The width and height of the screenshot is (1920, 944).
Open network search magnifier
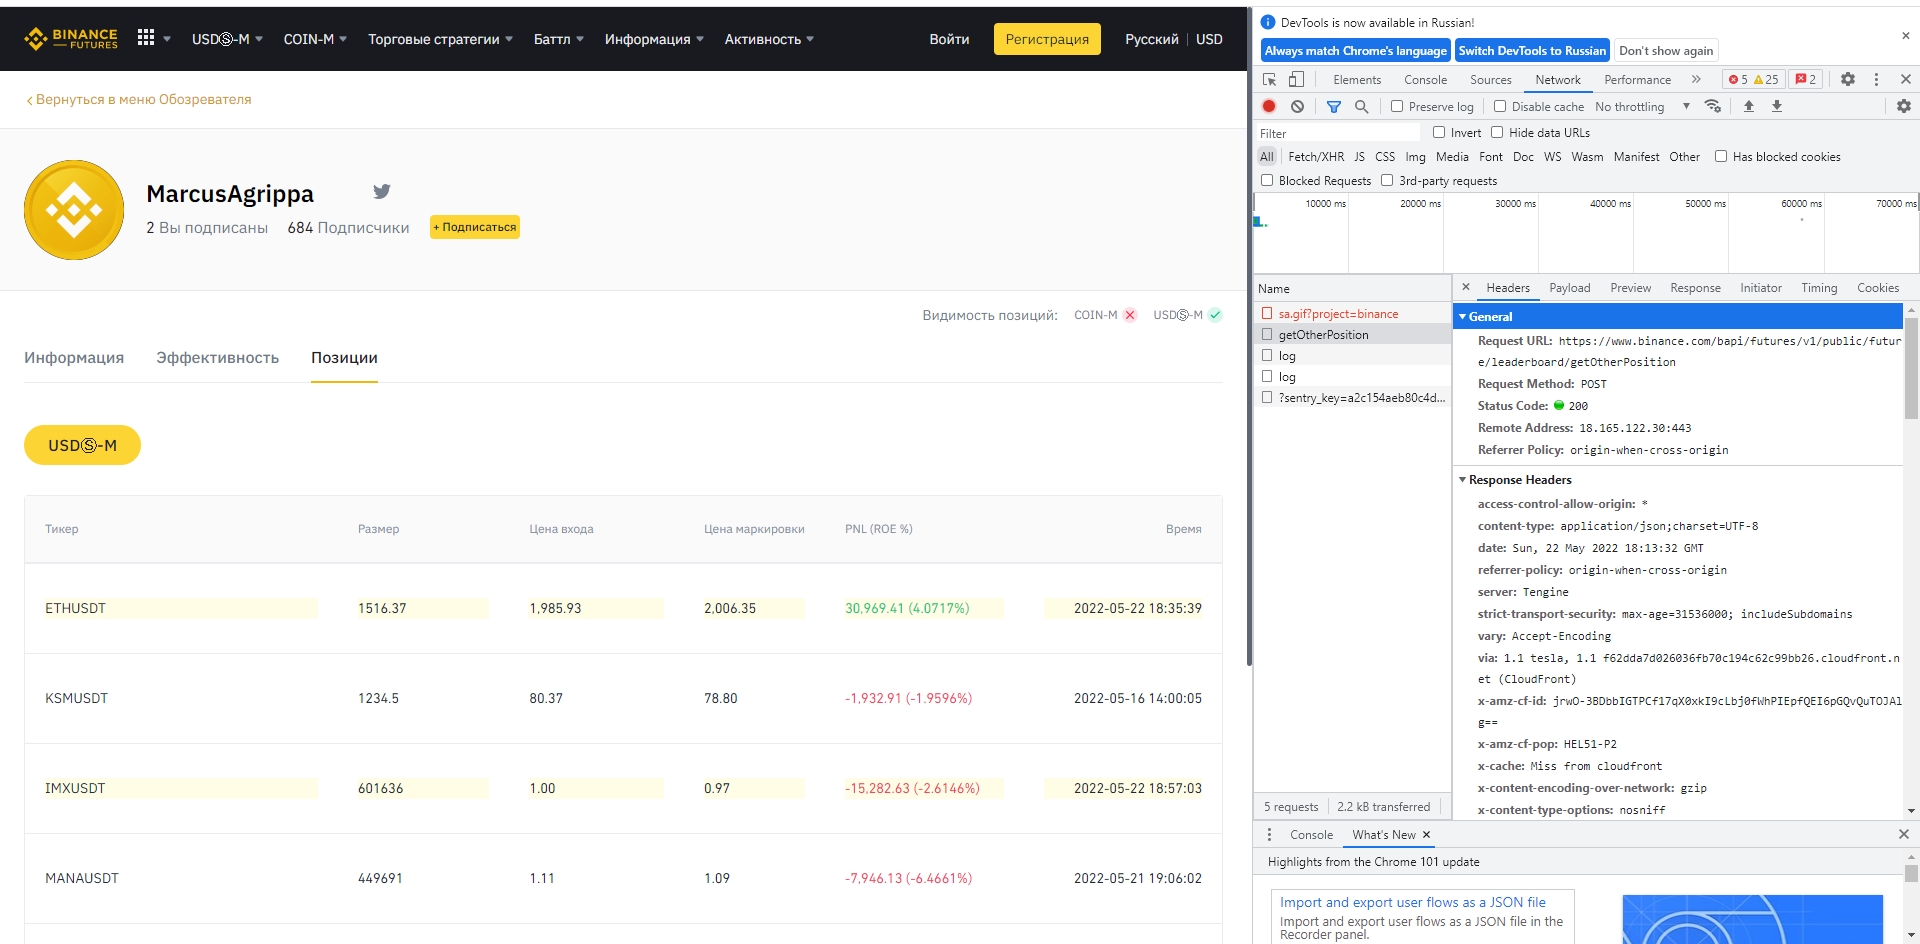pyautogui.click(x=1361, y=106)
